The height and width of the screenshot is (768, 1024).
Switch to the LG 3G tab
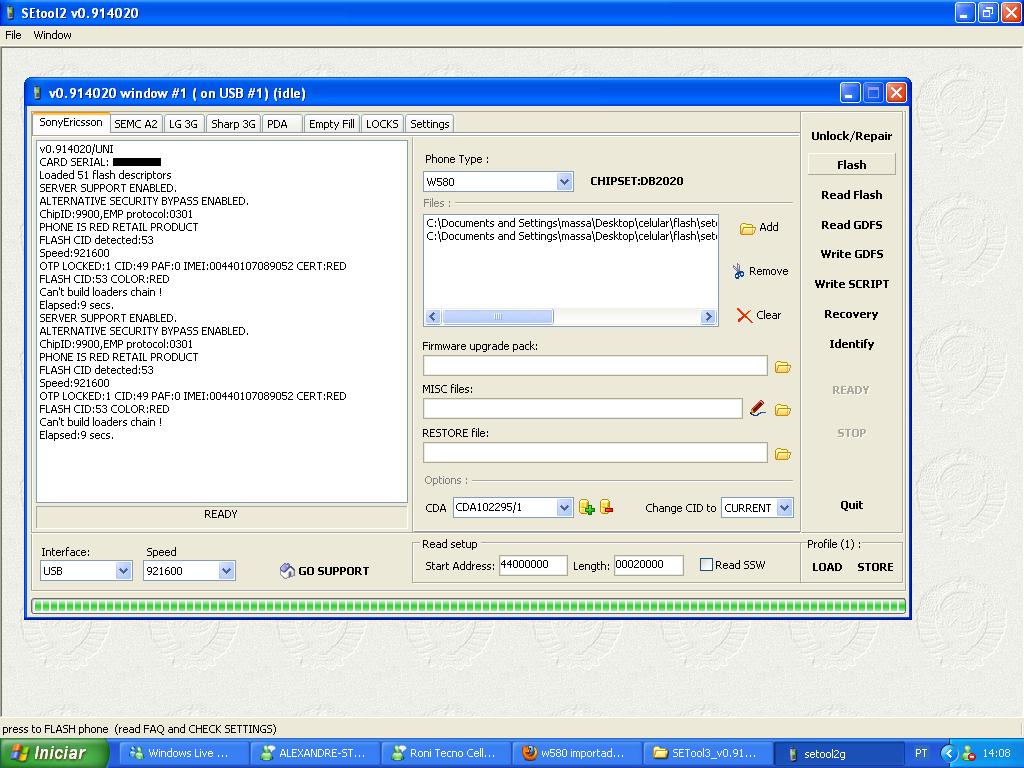pos(184,124)
